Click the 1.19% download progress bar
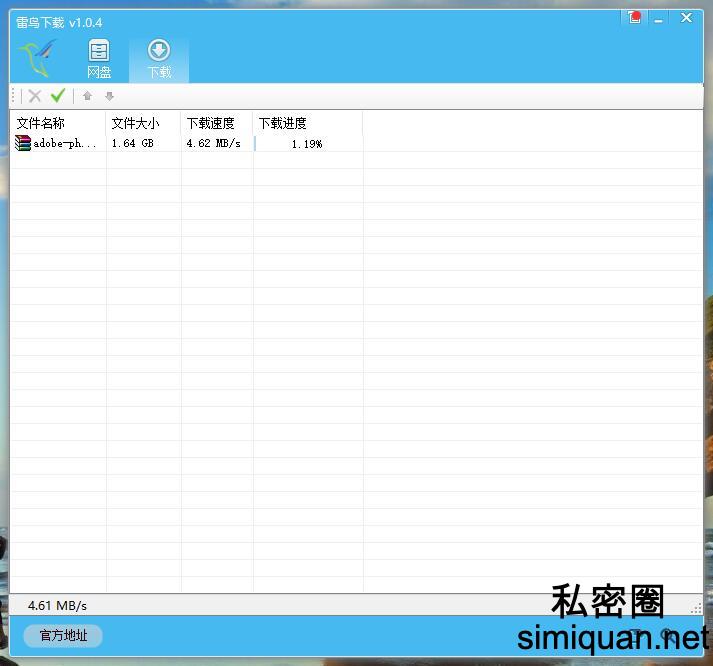 pos(307,144)
